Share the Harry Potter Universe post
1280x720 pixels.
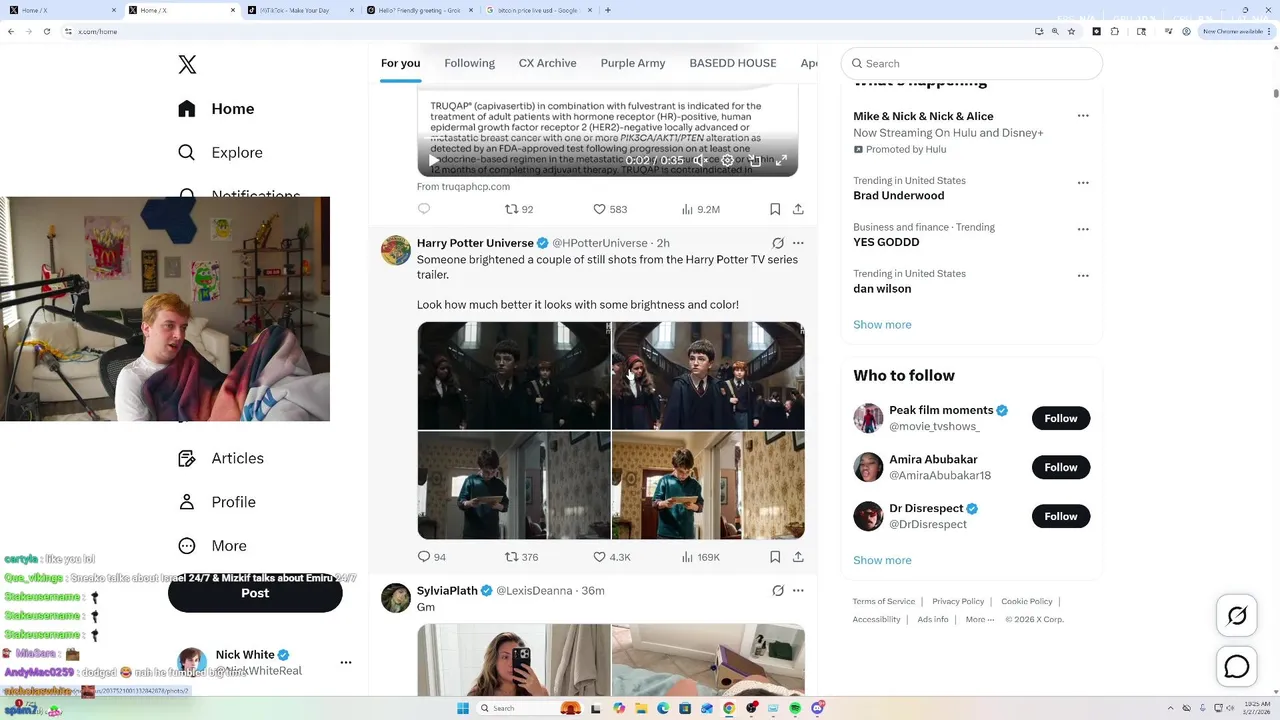(798, 557)
